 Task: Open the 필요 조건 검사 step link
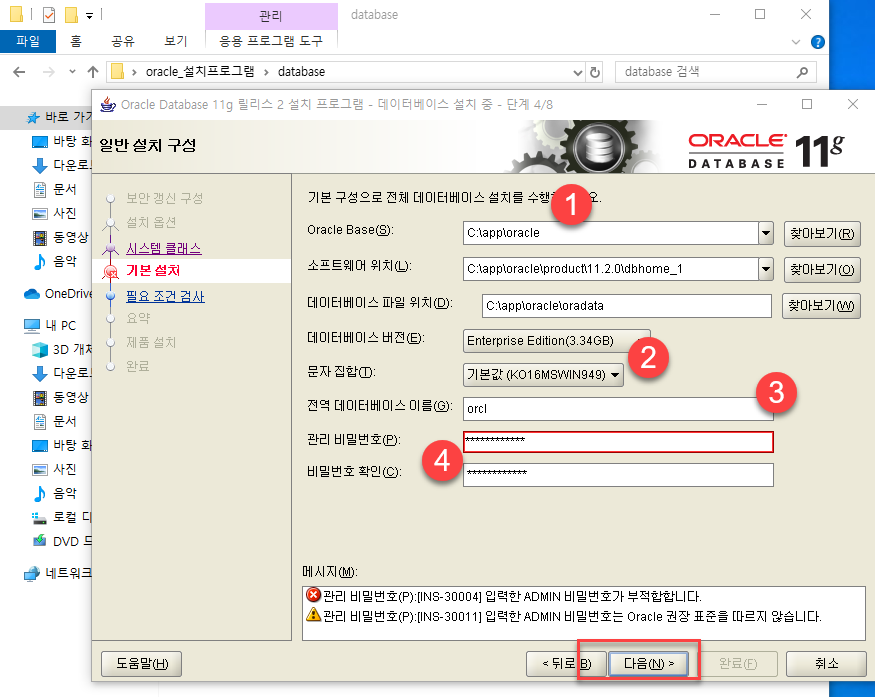tap(165, 296)
